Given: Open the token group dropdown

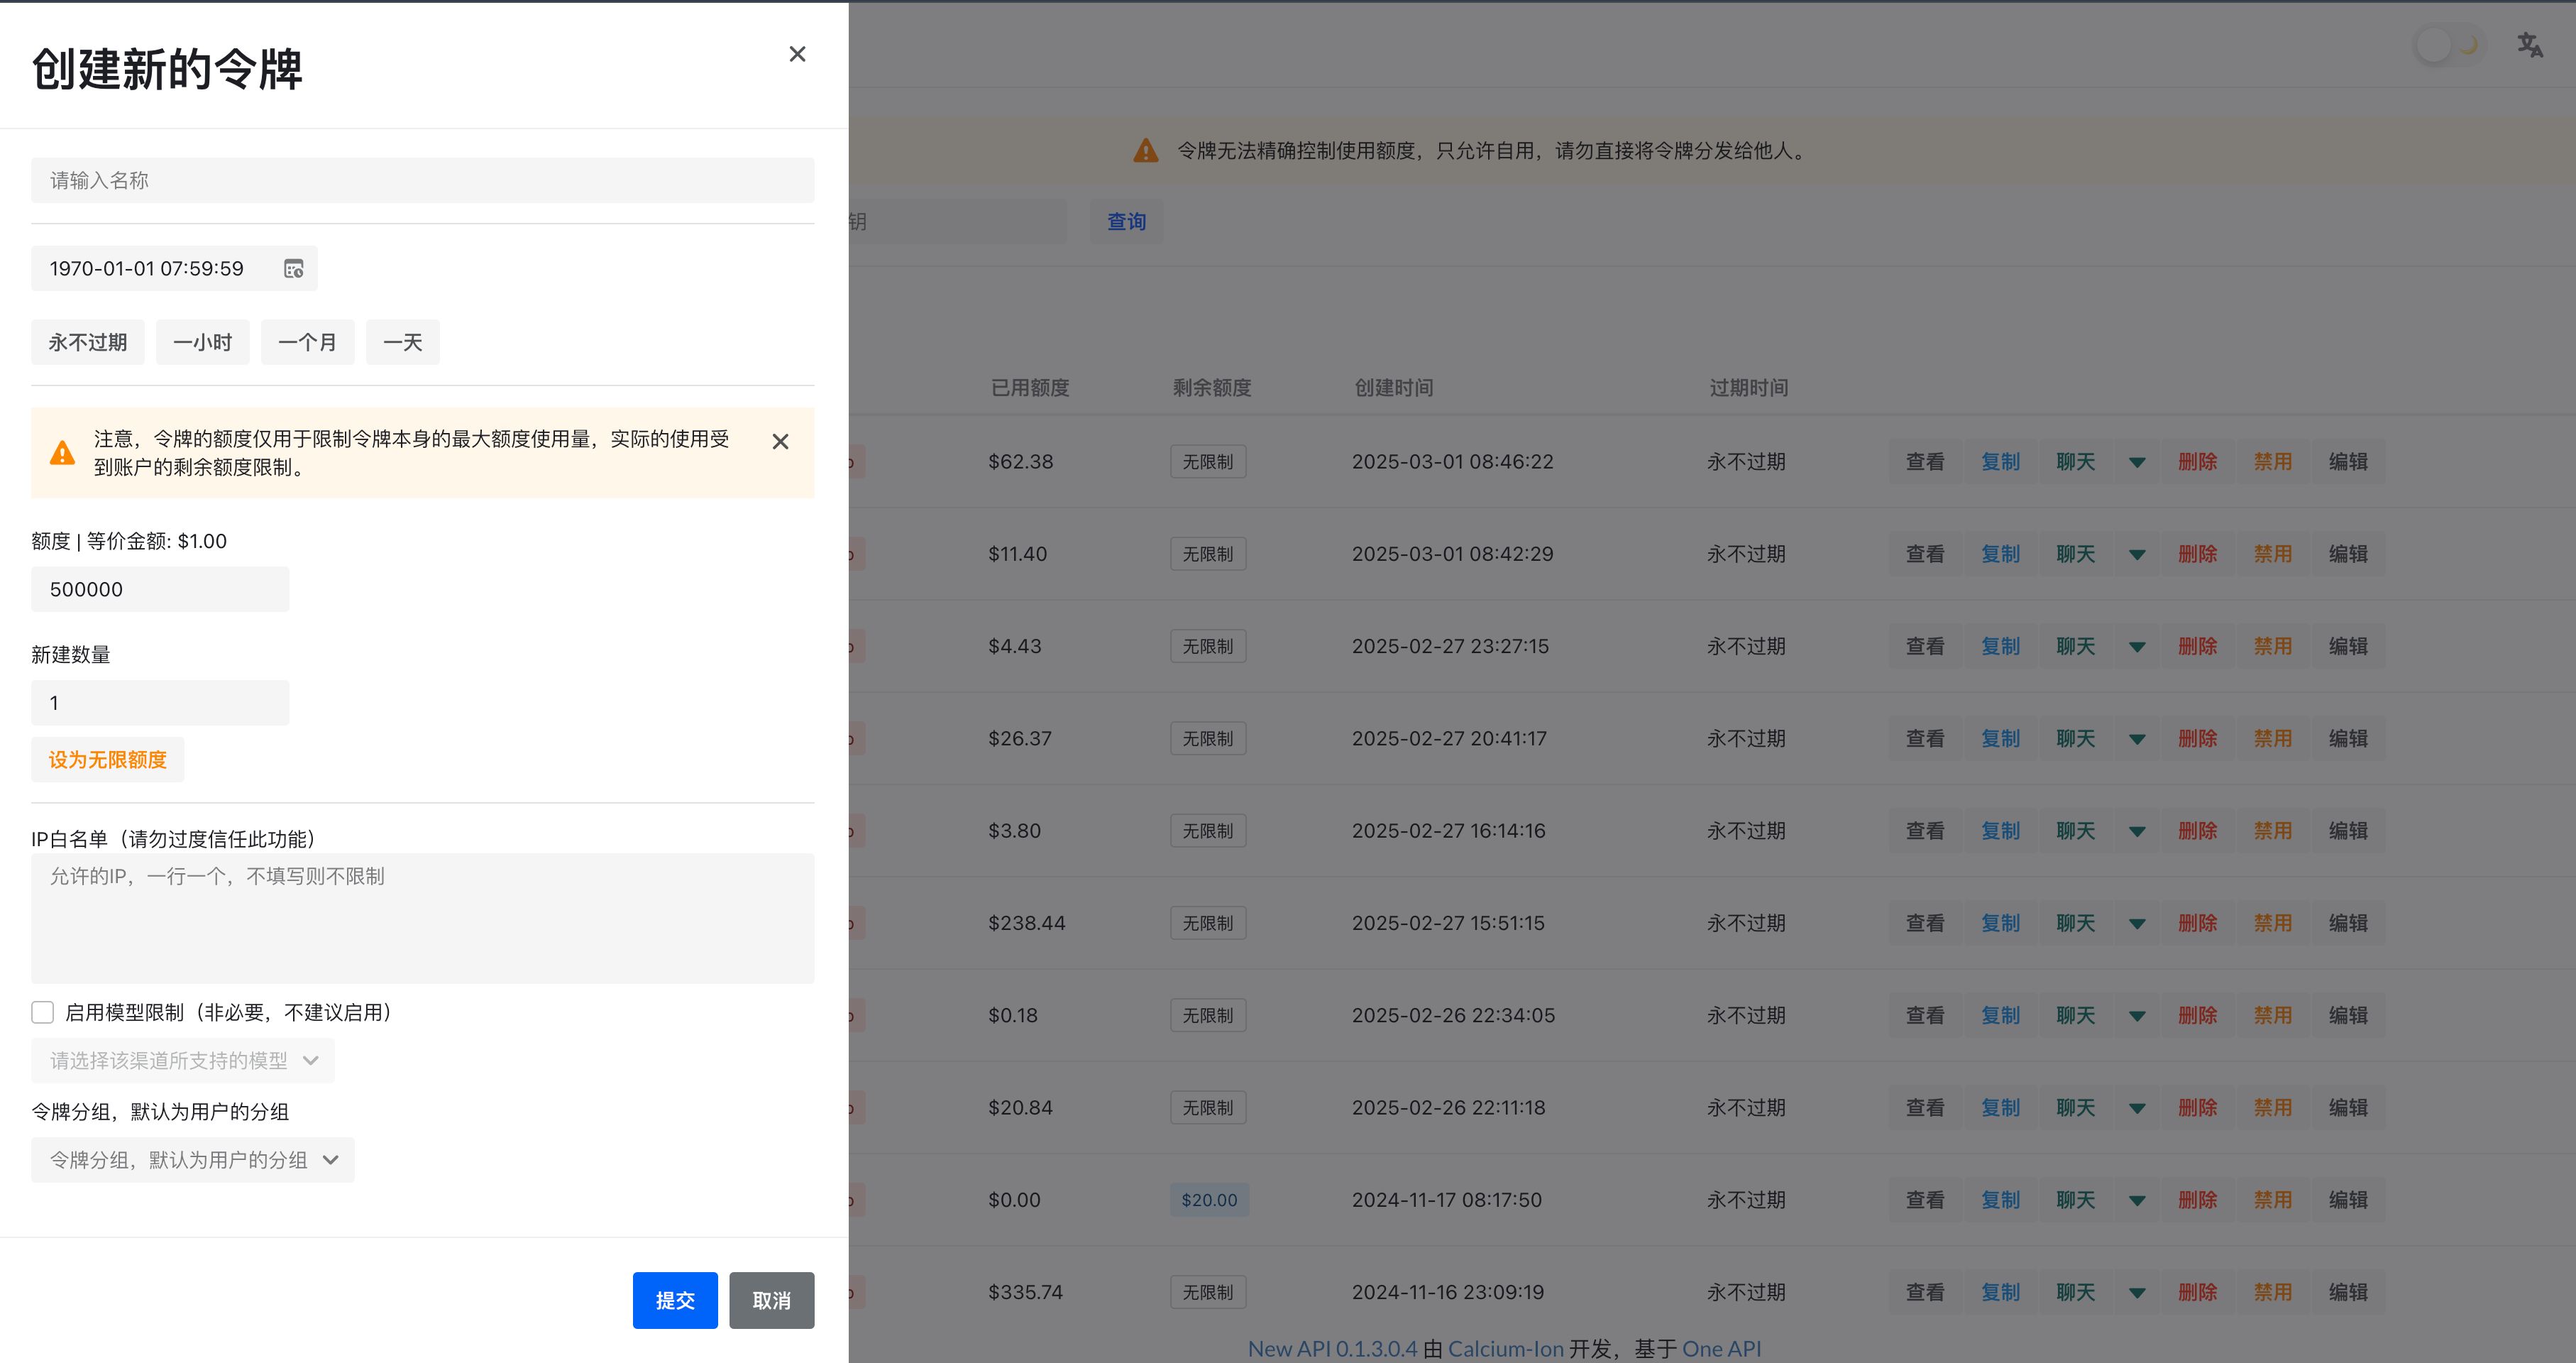Looking at the screenshot, I should point(193,1160).
